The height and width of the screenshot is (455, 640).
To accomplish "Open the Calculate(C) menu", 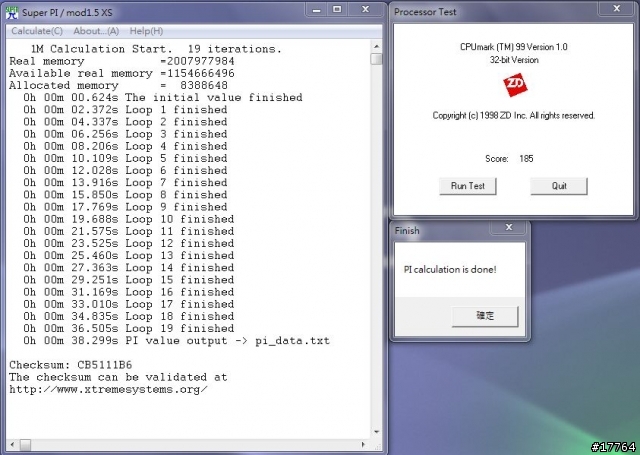I will (x=37, y=31).
